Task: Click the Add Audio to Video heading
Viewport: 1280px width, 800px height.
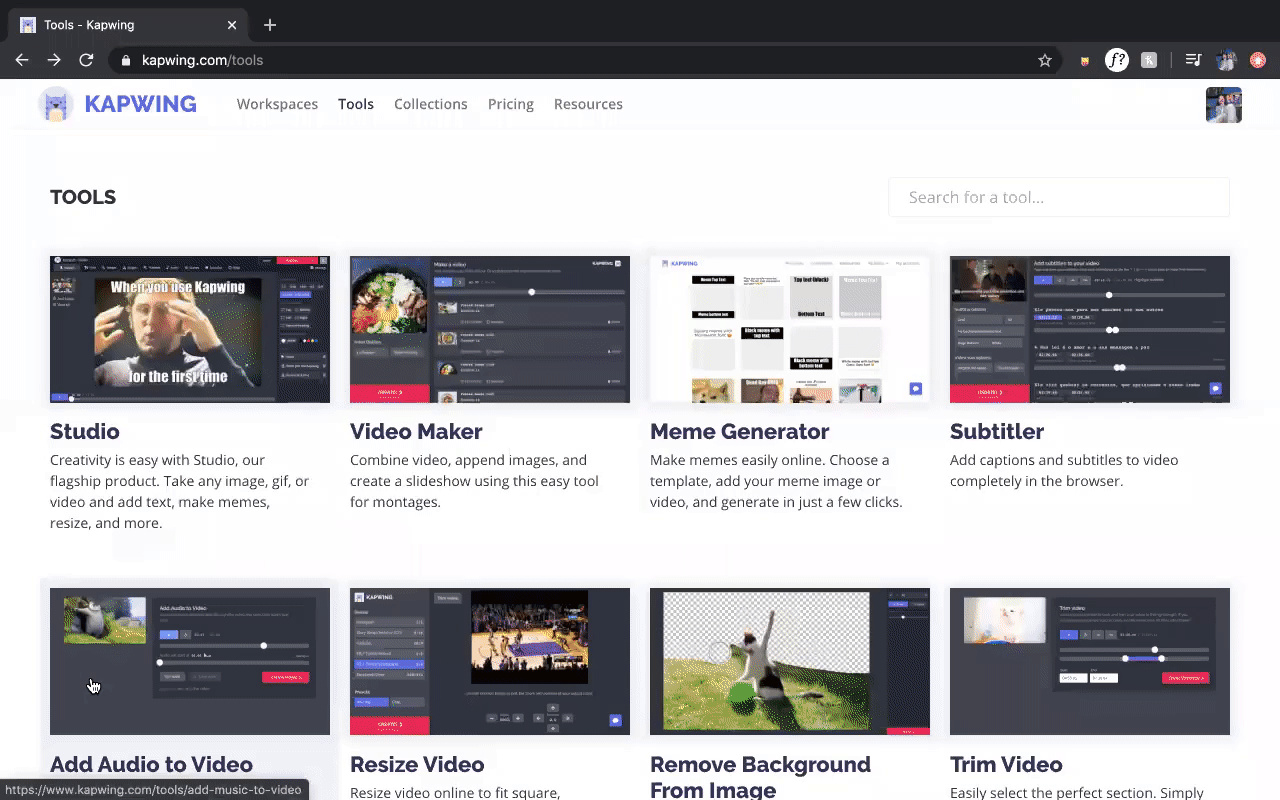Action: tap(151, 764)
